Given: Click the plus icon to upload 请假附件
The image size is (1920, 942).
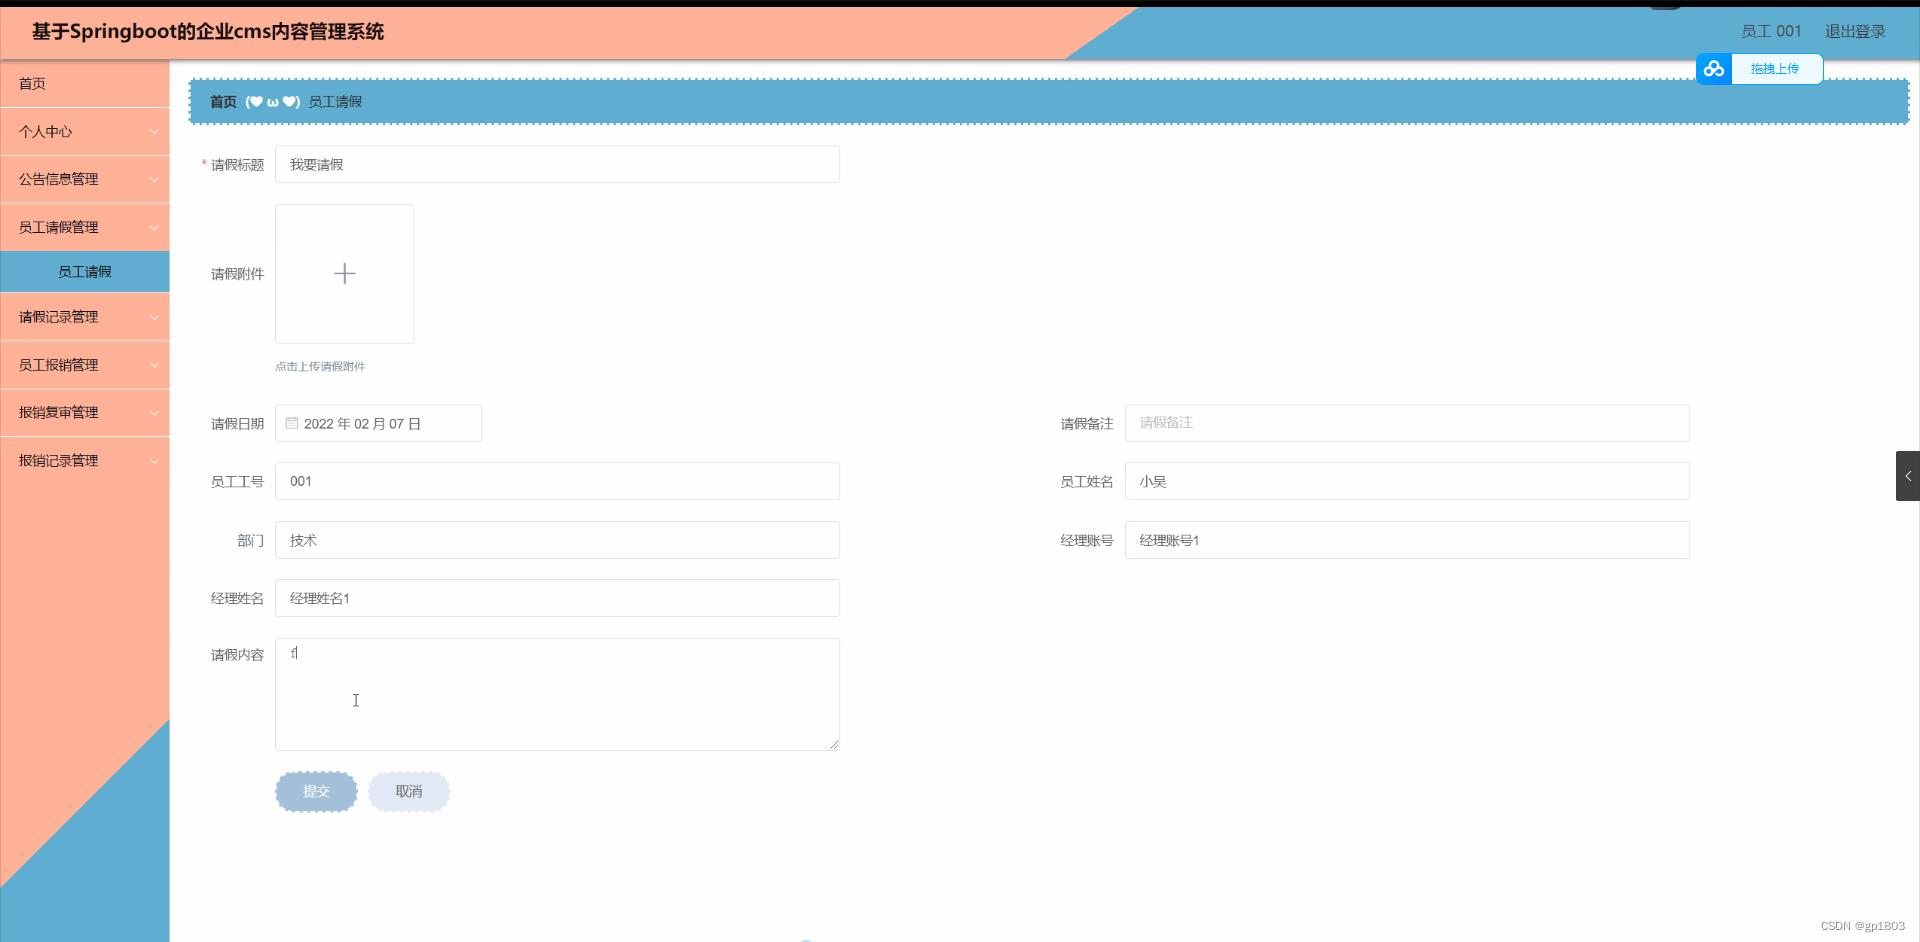Looking at the screenshot, I should click(344, 273).
